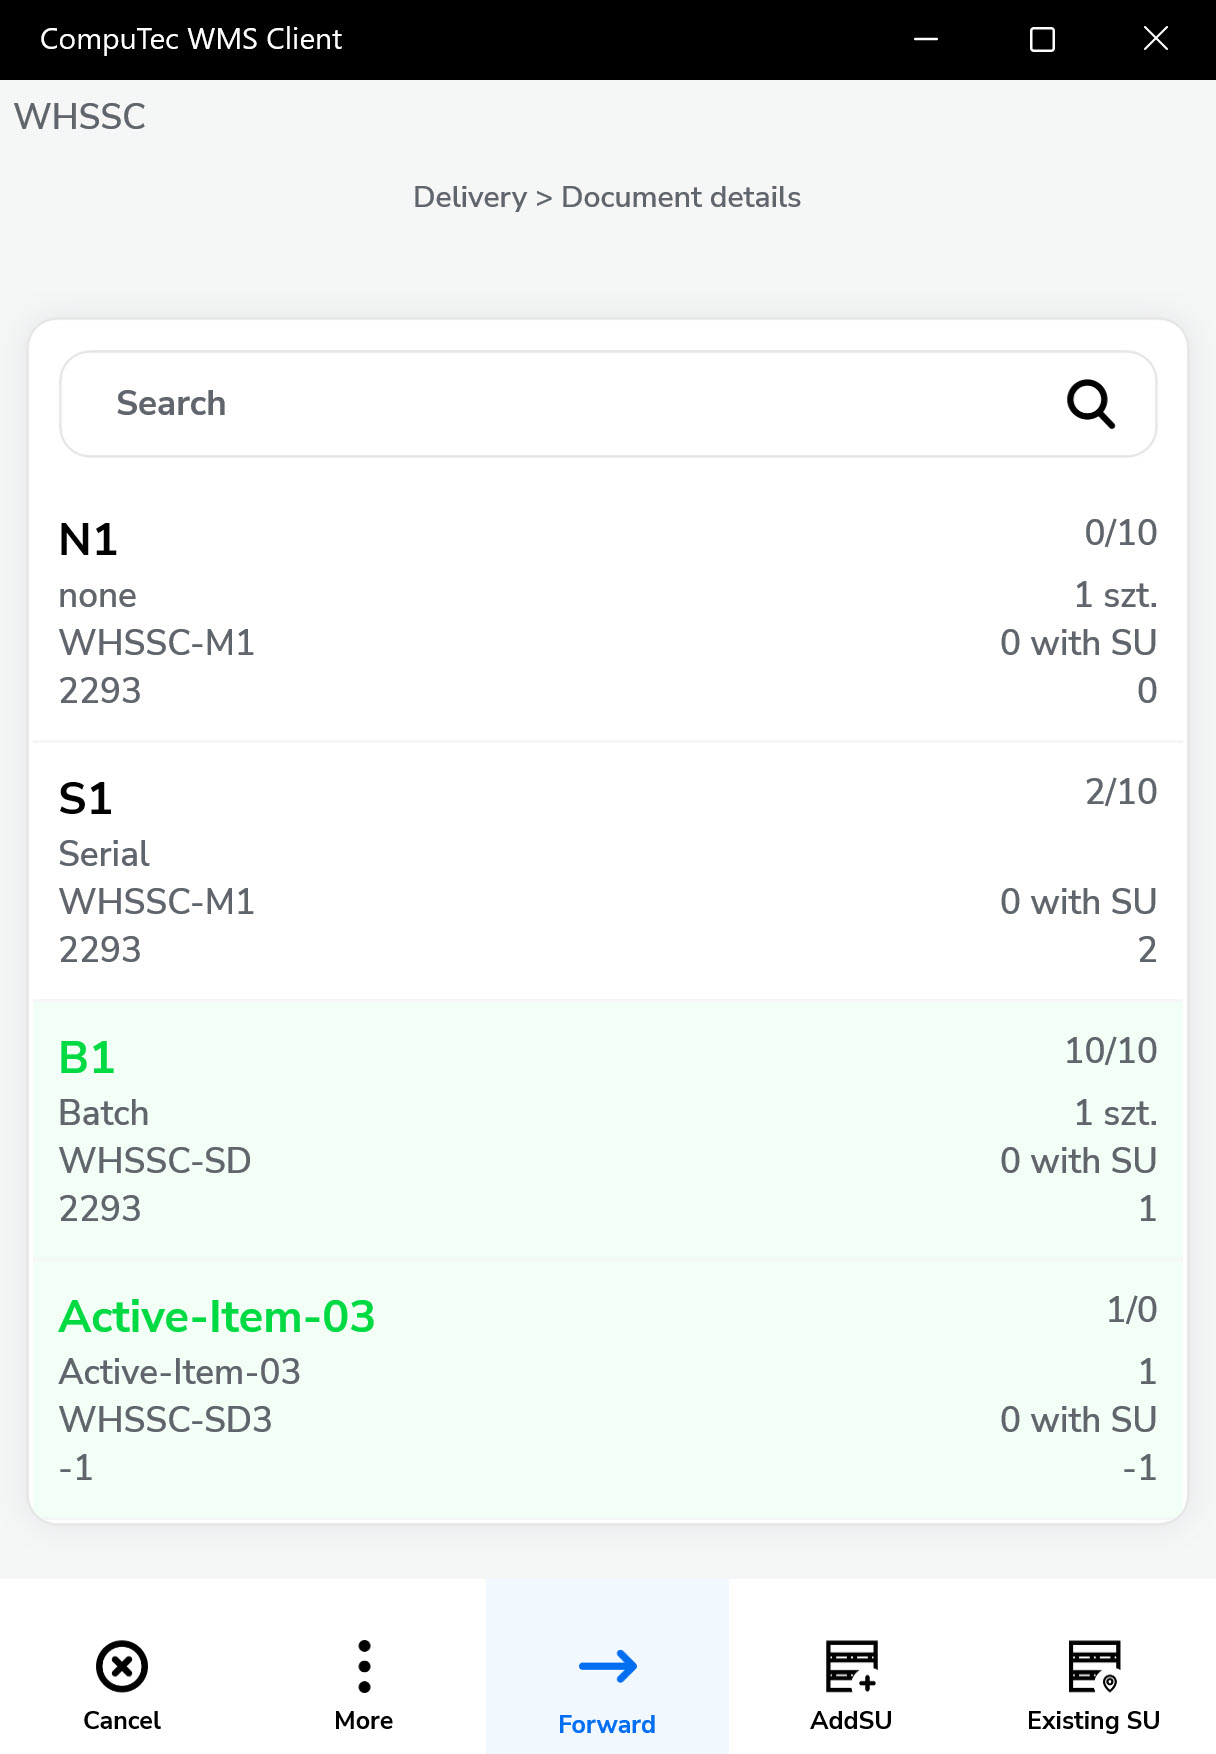Click the AddSU icon
Image resolution: width=1216 pixels, height=1754 pixels.
tap(851, 1666)
